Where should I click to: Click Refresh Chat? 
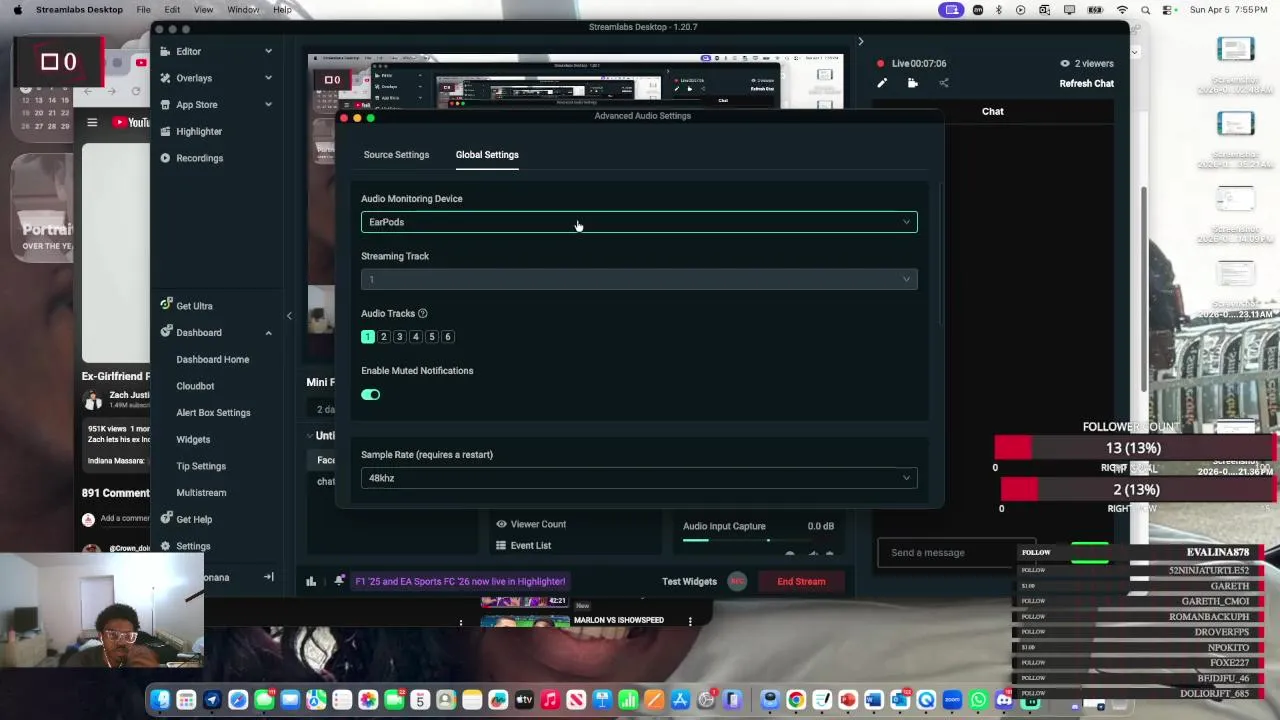point(1086,84)
